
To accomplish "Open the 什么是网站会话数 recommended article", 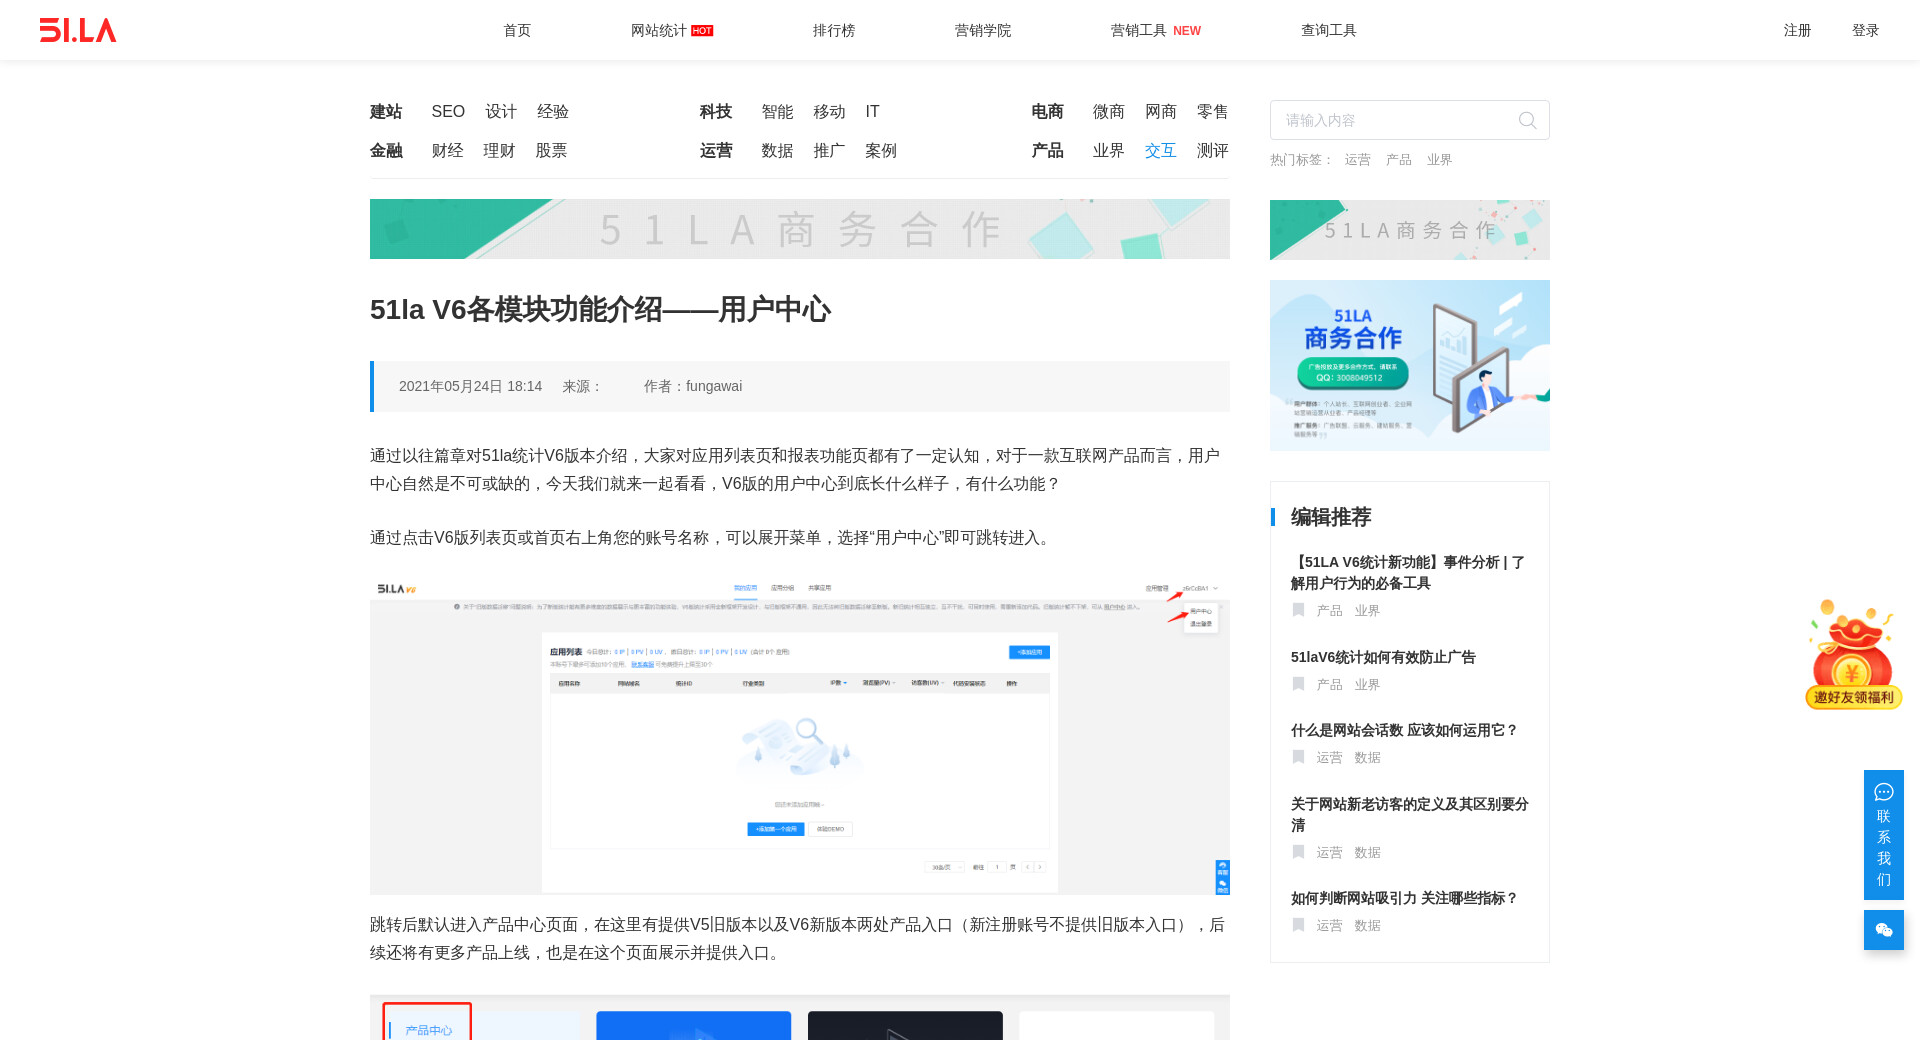I will click(x=1404, y=731).
